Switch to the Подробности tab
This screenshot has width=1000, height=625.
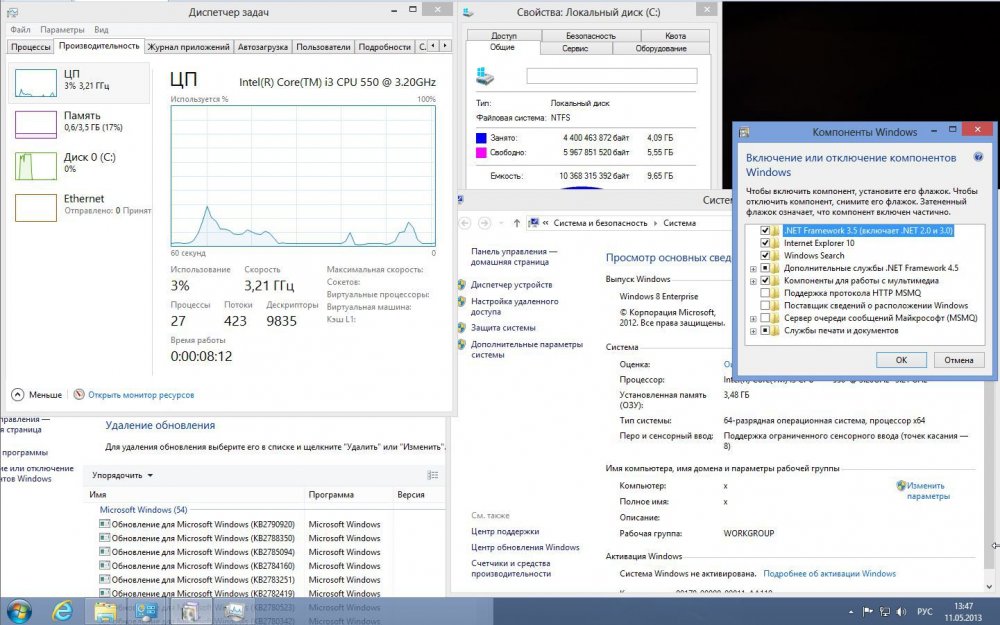click(x=385, y=47)
